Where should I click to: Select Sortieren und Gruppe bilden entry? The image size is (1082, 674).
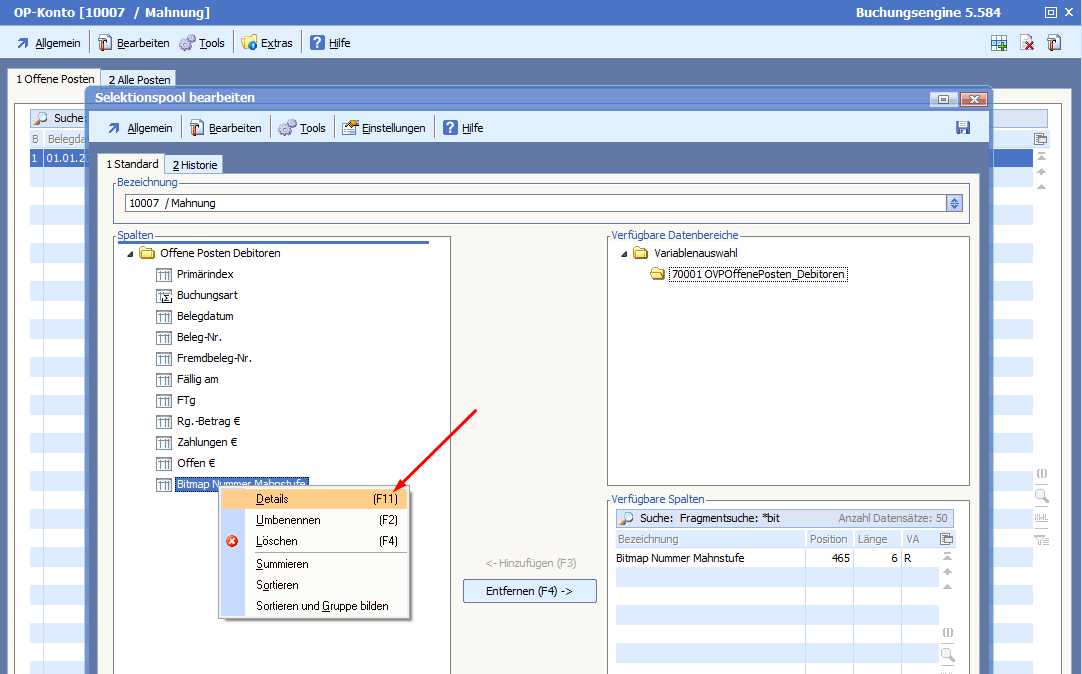click(x=322, y=606)
